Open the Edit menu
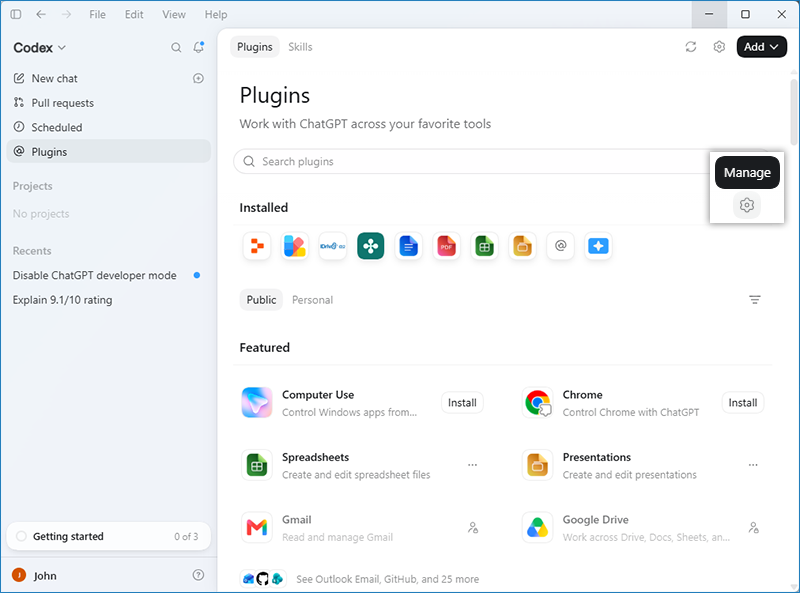This screenshot has width=800, height=593. point(134,14)
